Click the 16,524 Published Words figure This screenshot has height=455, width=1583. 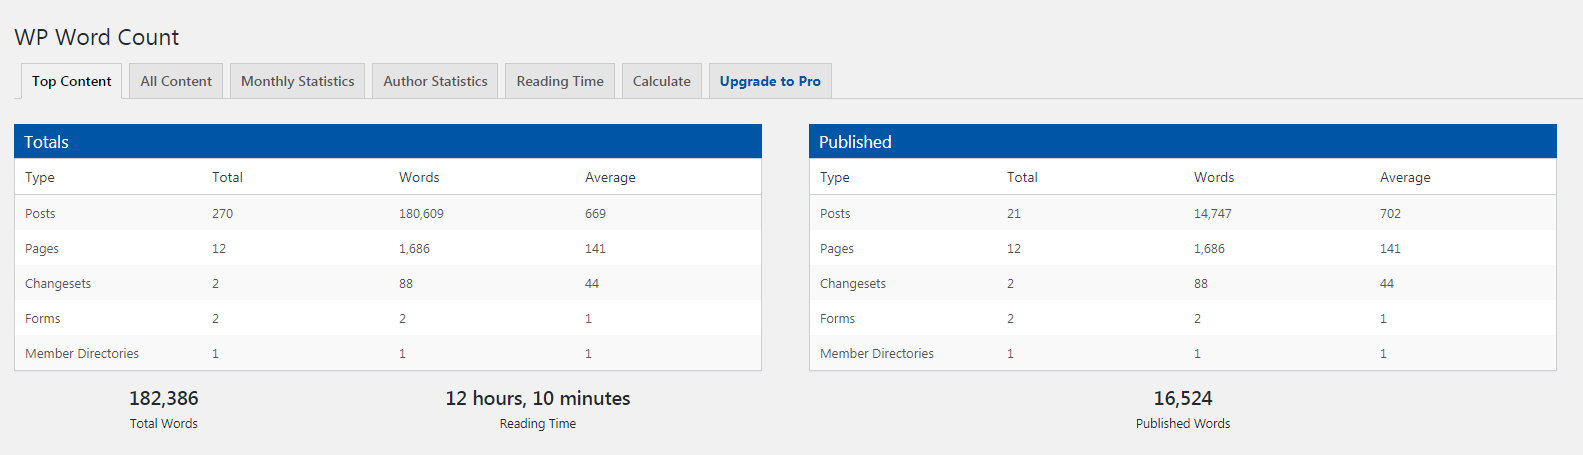click(1183, 398)
